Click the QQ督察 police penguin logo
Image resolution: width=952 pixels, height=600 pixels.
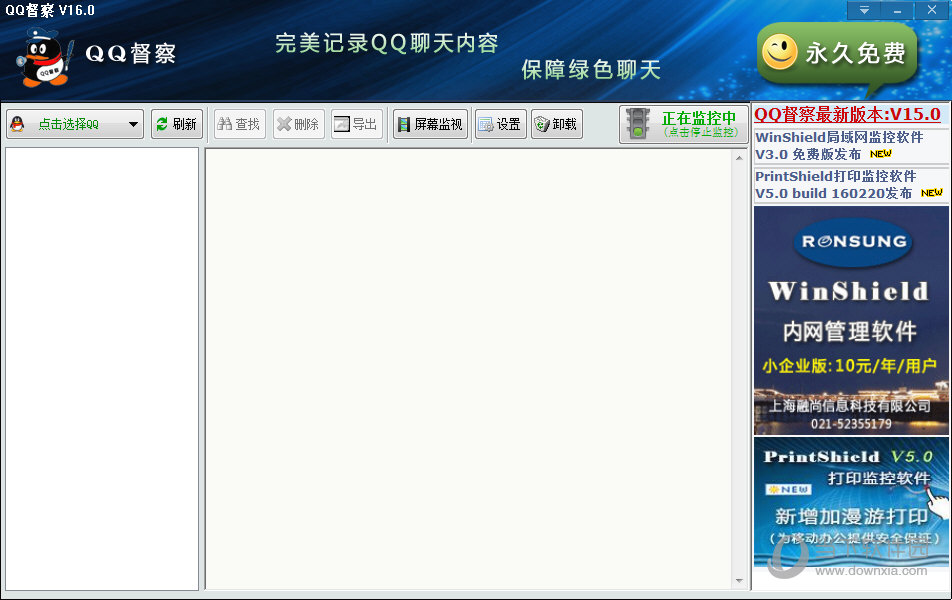pyautogui.click(x=43, y=58)
